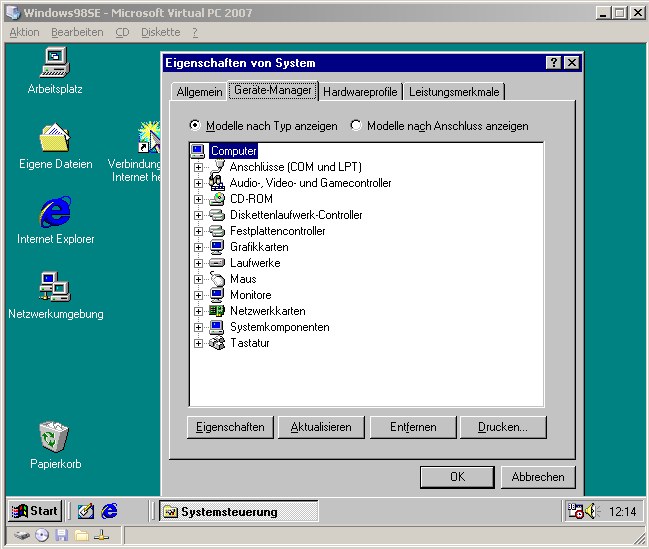Click the CD icon in Virtual PC status bar
The image size is (649, 549).
[x=42, y=535]
